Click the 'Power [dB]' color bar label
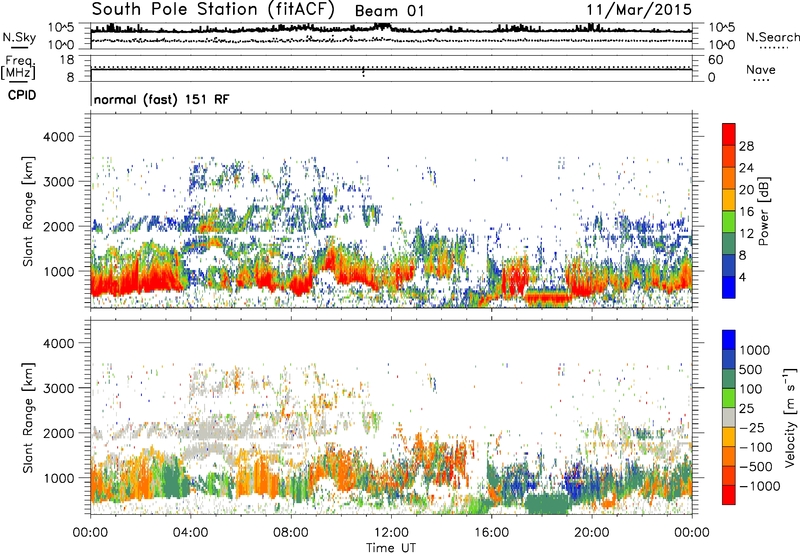 763,211
